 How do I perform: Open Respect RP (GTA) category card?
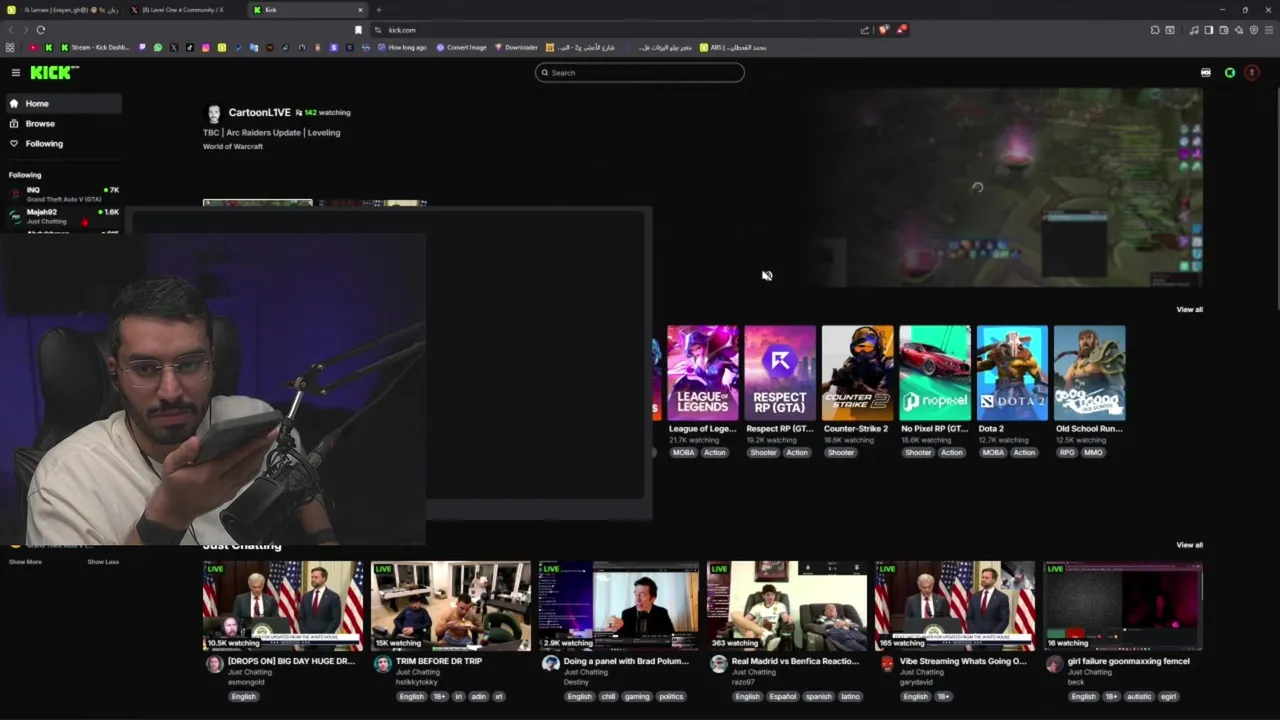780,373
